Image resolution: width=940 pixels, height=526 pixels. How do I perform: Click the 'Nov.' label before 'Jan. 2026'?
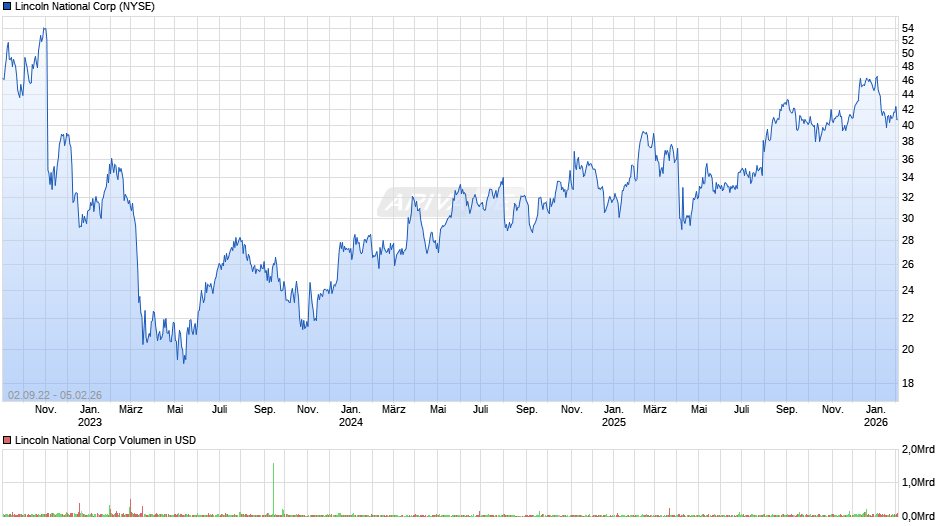pos(832,410)
